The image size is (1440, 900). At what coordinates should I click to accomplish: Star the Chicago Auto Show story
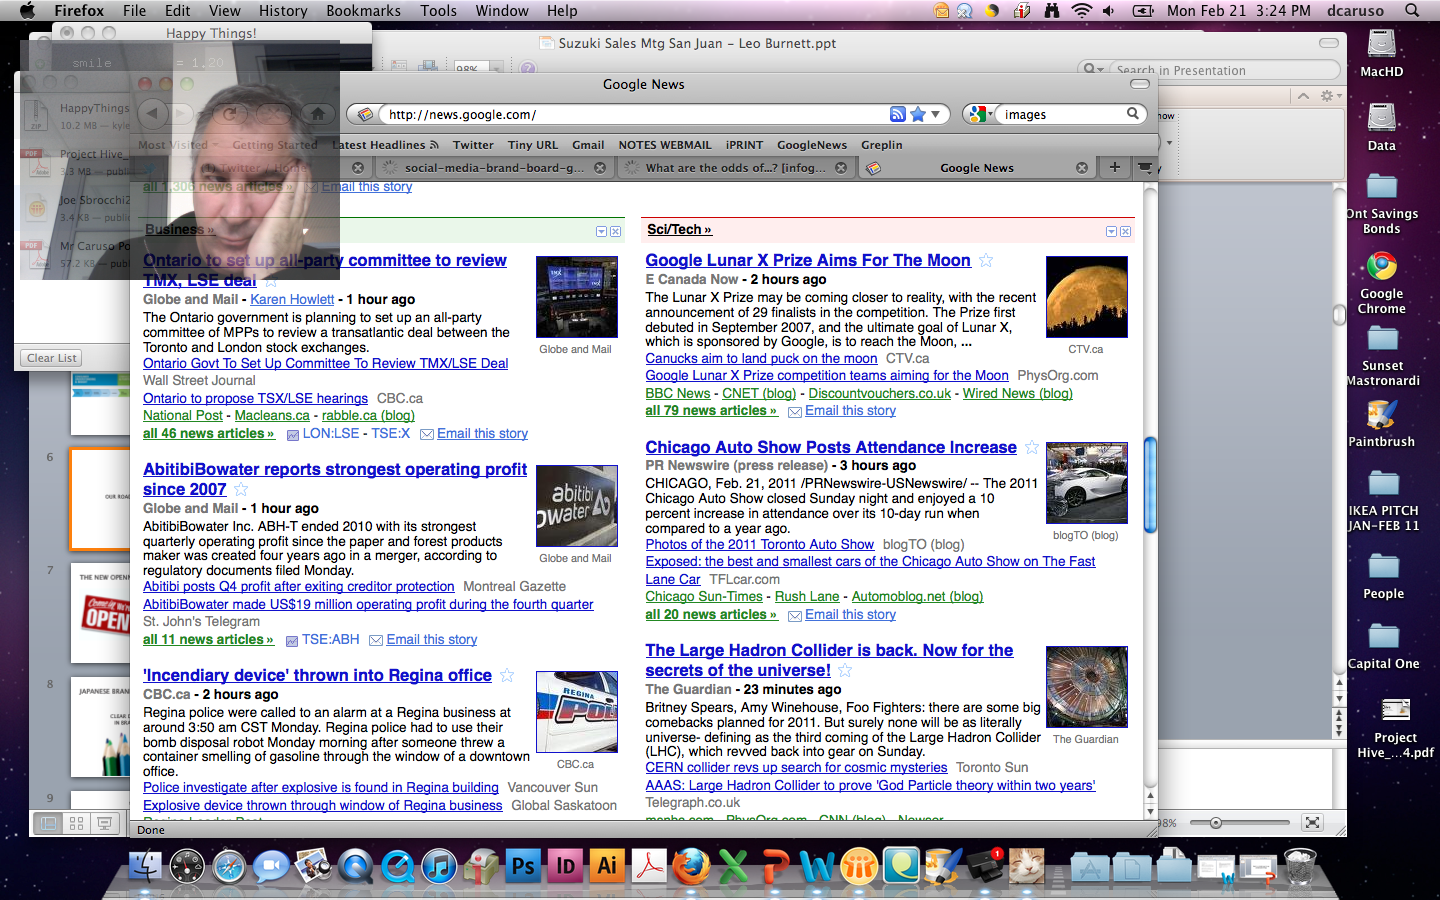(x=1031, y=447)
